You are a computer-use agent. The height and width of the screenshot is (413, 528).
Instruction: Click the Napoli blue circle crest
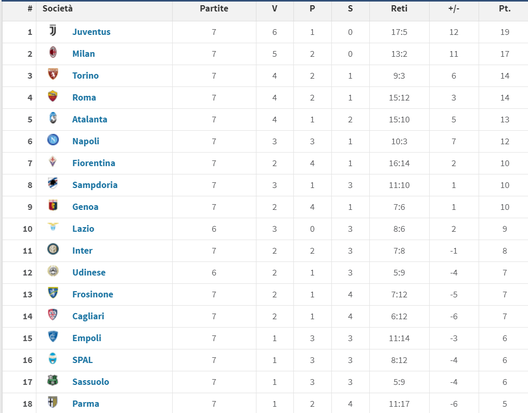tap(53, 140)
